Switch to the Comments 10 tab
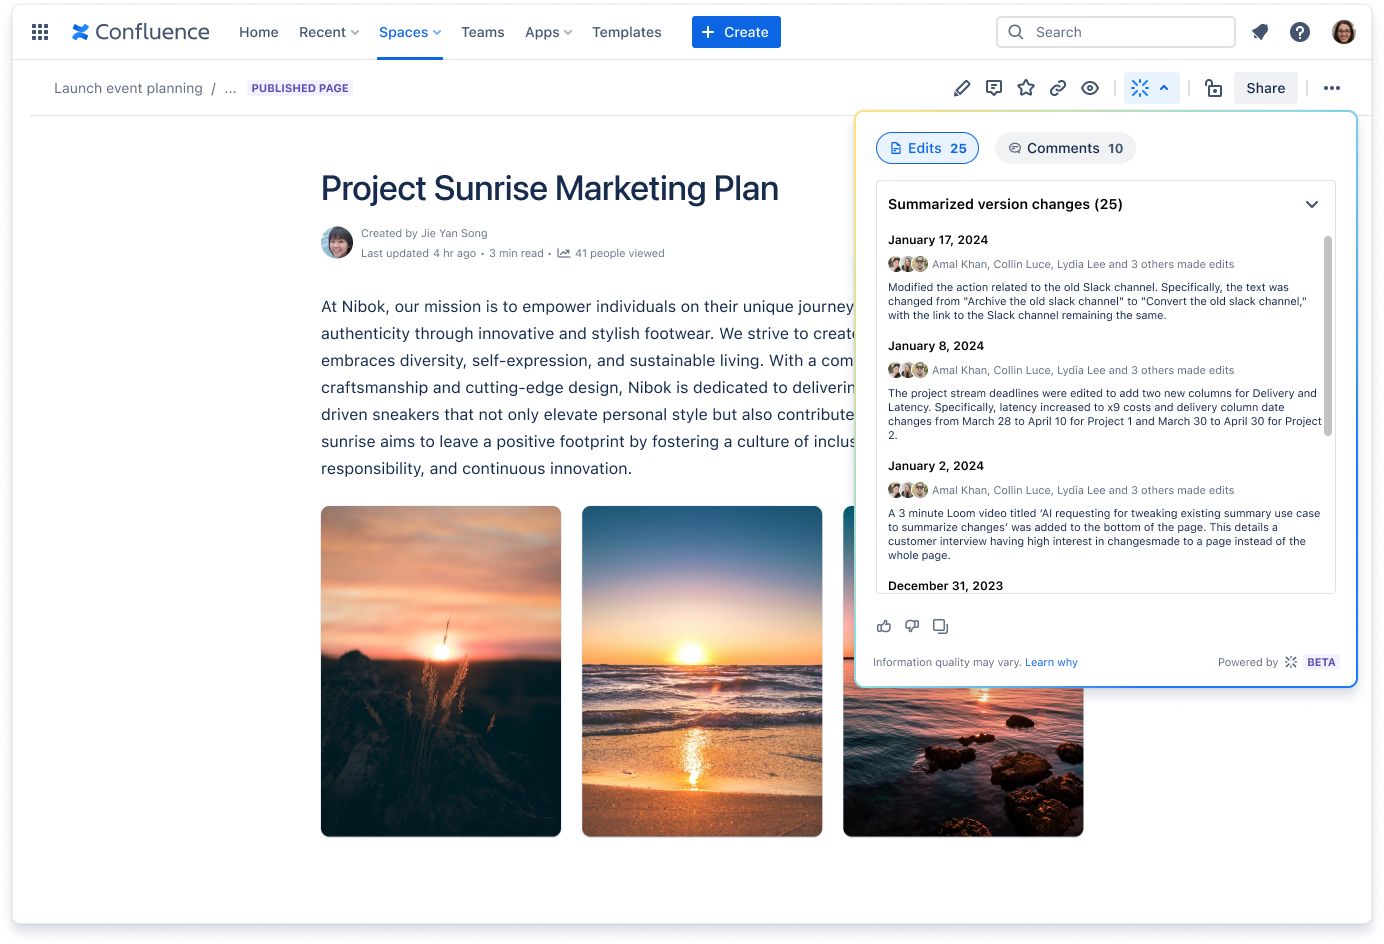 [x=1064, y=148]
